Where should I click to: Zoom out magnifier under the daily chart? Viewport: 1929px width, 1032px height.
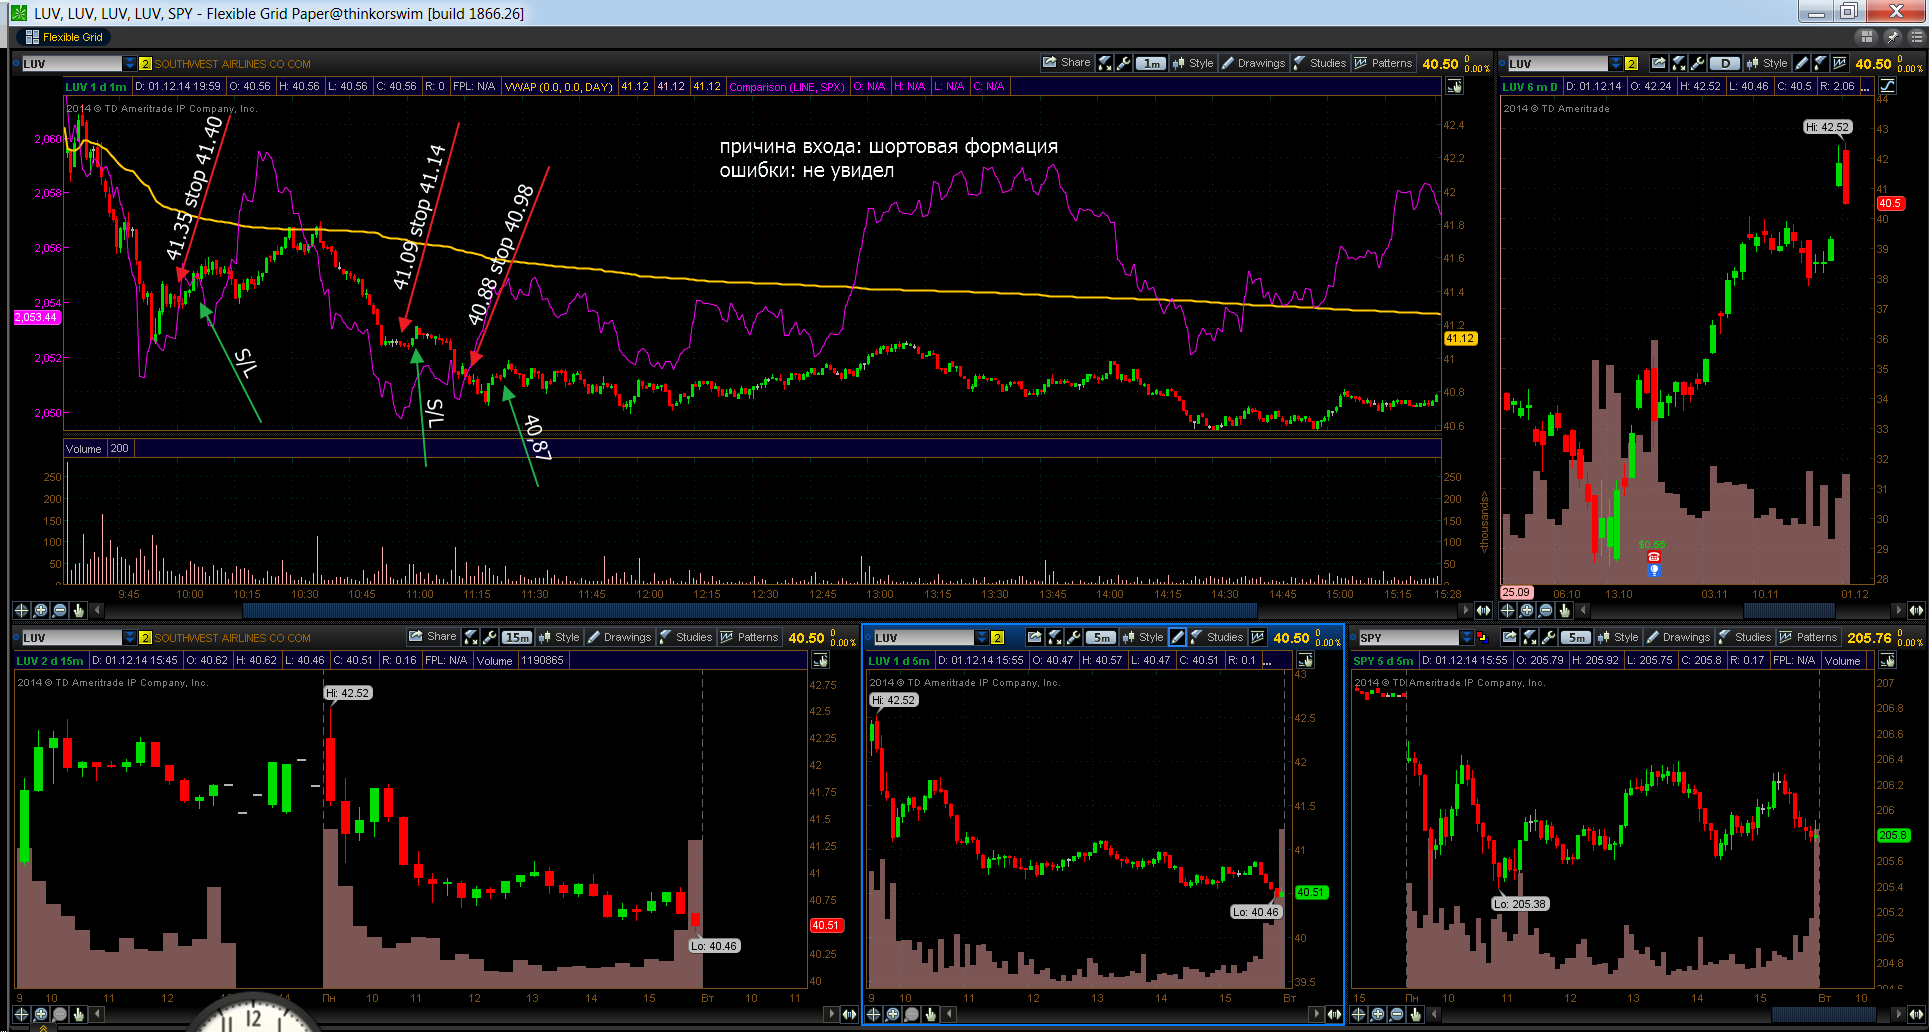click(1546, 610)
